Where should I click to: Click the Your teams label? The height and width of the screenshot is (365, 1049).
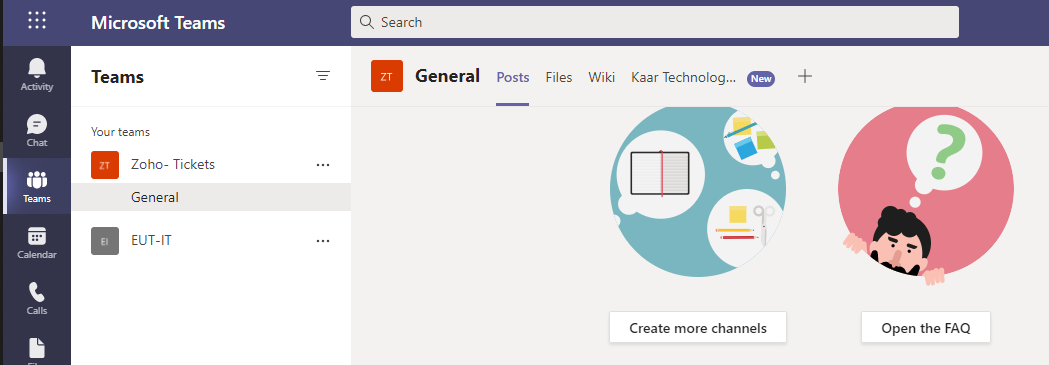(x=120, y=132)
